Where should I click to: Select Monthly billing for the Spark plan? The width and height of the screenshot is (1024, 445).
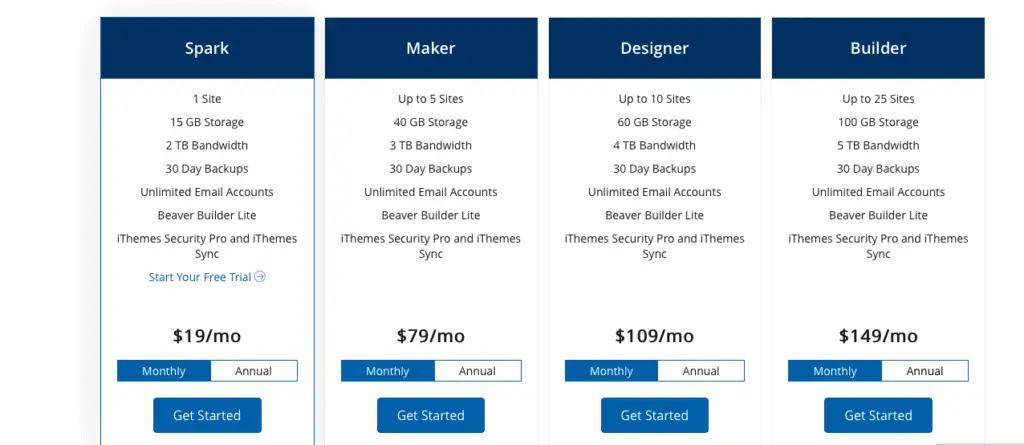[164, 371]
